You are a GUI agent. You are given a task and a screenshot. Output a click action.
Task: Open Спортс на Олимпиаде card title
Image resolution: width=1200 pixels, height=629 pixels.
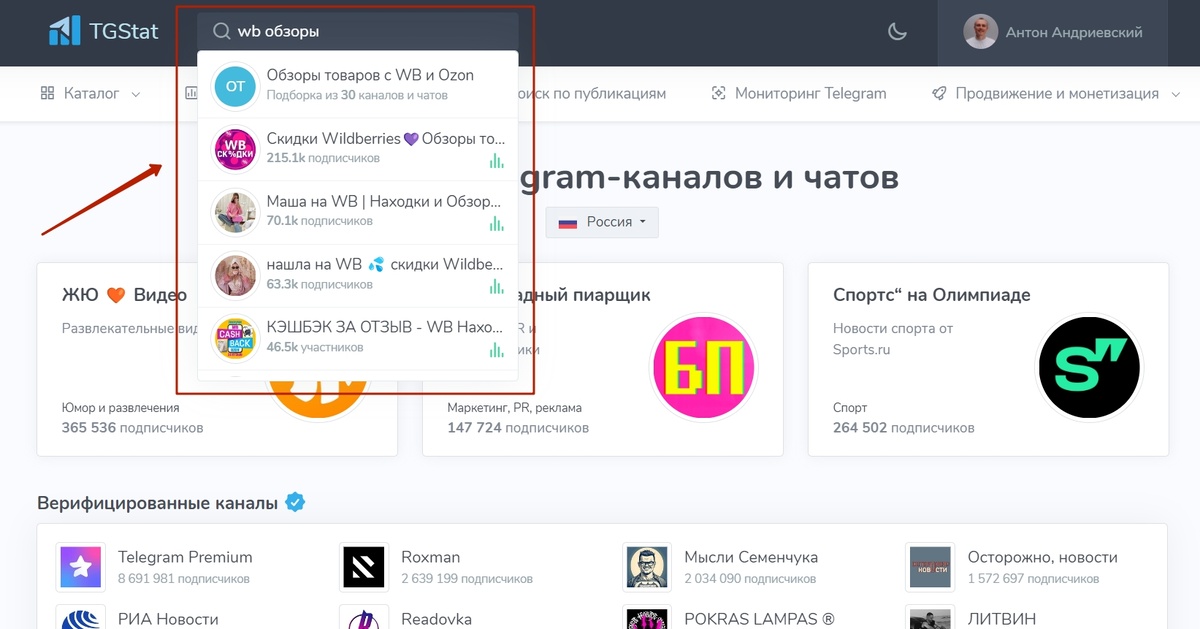tap(932, 294)
